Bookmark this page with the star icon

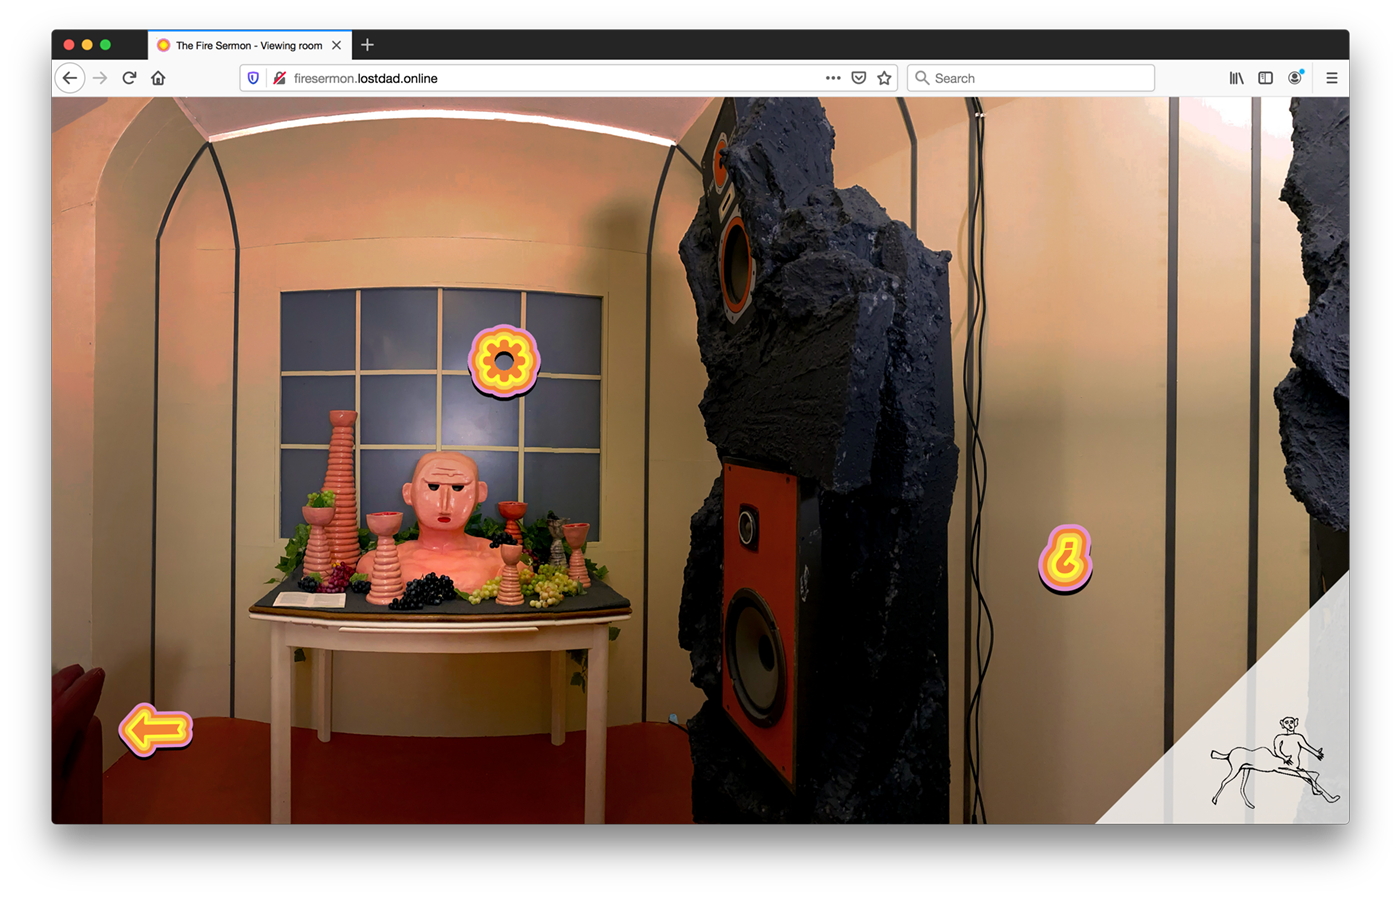click(x=884, y=78)
